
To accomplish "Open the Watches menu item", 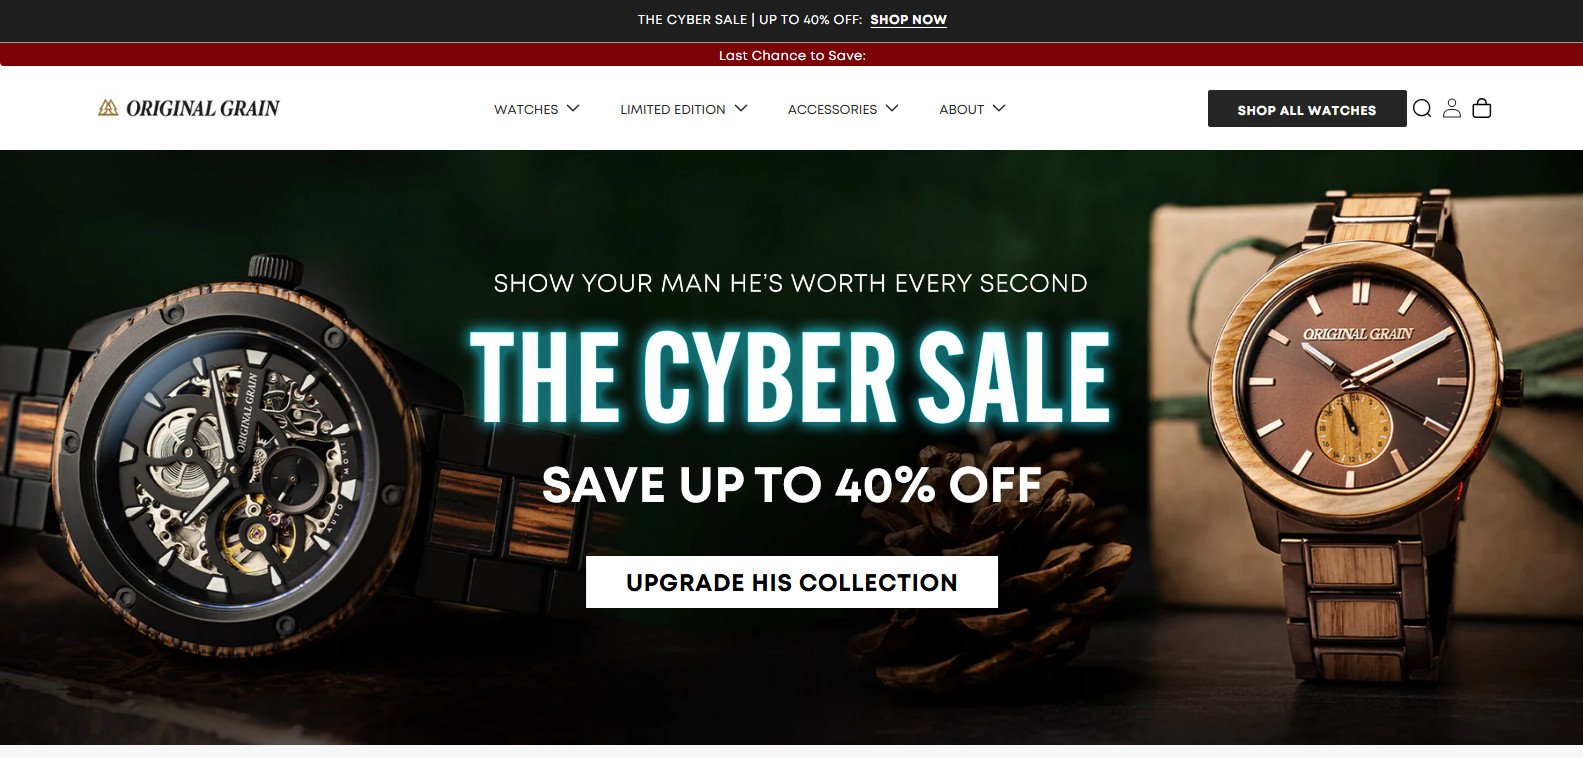I will coord(526,109).
